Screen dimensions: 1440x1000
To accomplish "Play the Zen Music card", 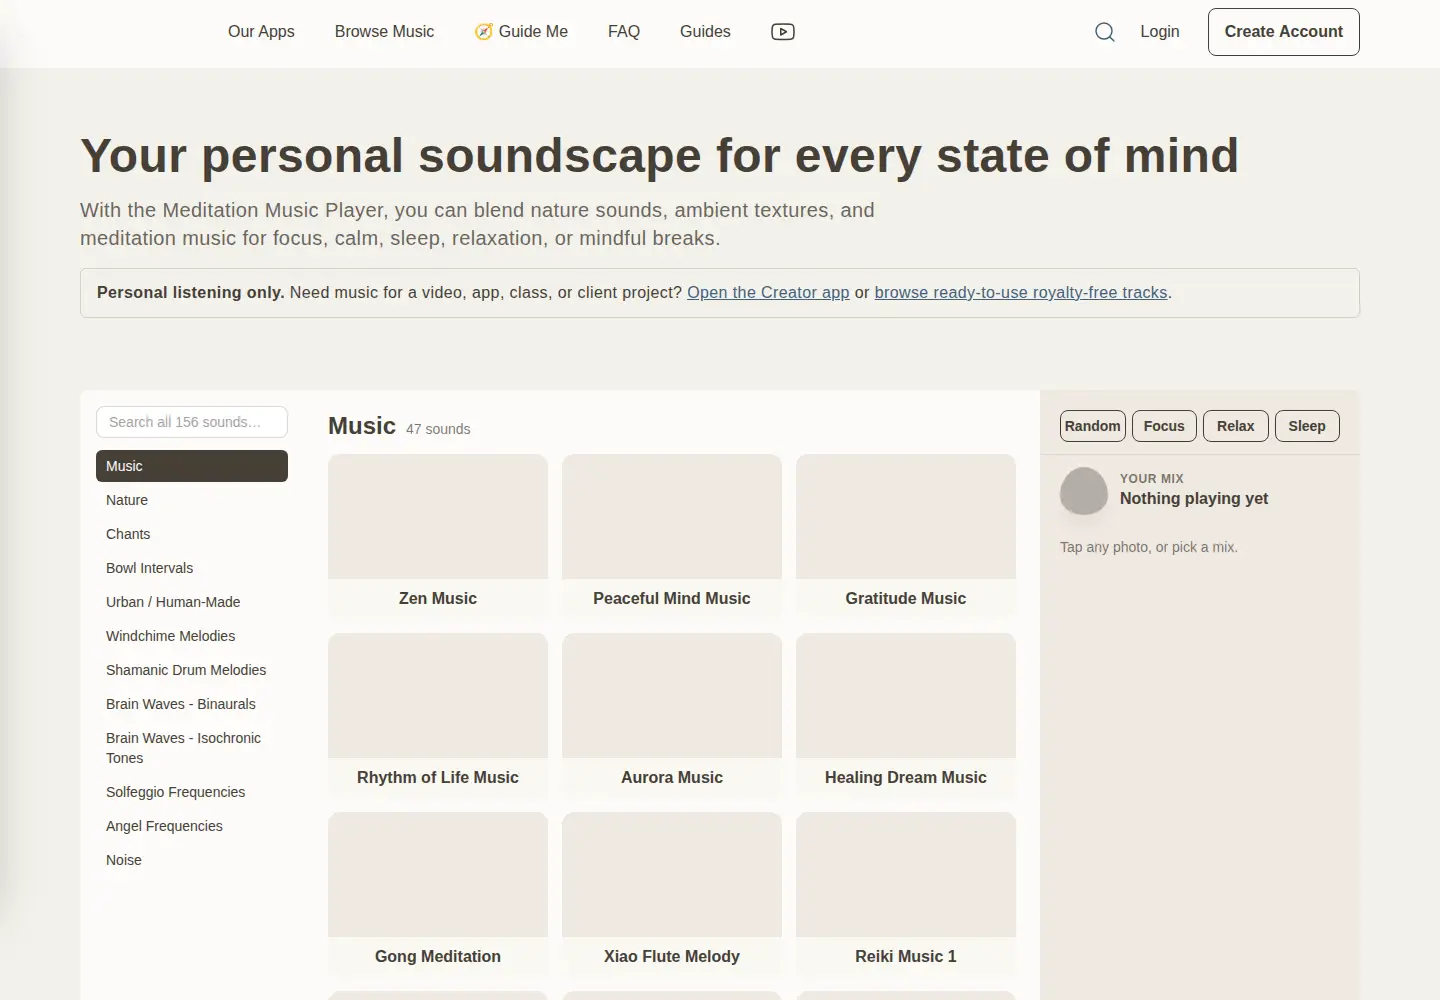I will 438,536.
